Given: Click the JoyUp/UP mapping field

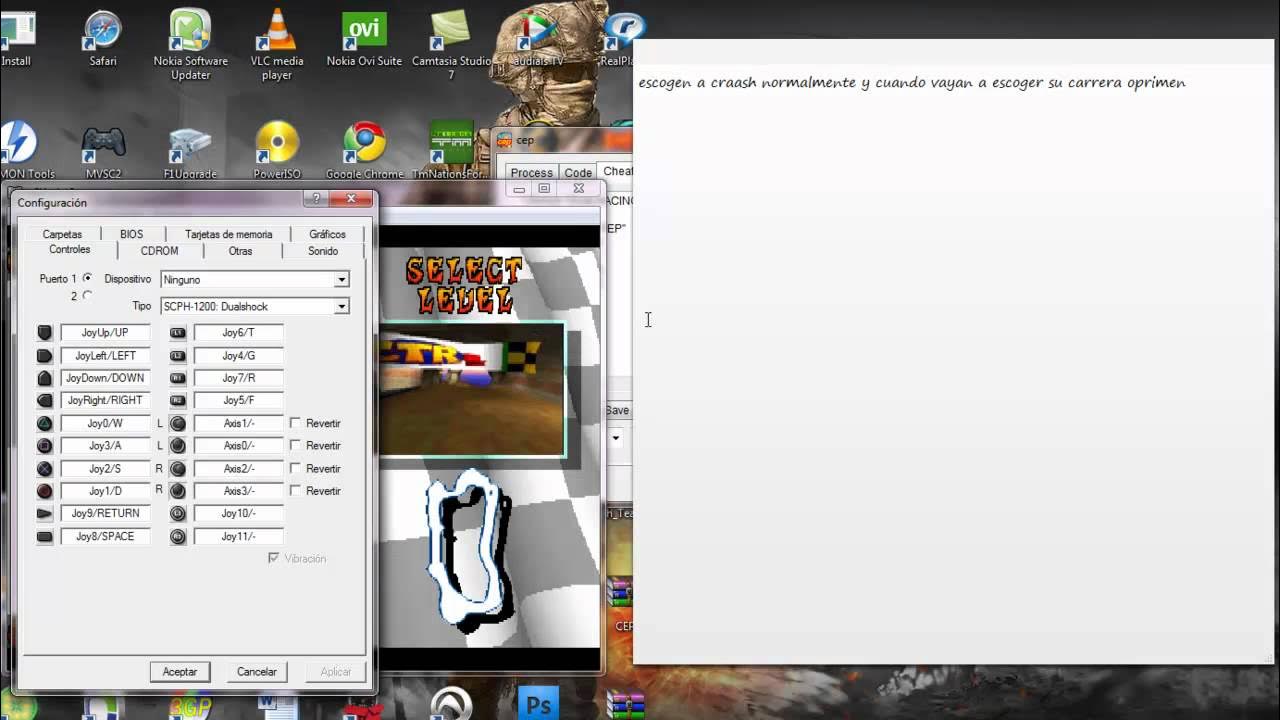Looking at the screenshot, I should [x=105, y=333].
